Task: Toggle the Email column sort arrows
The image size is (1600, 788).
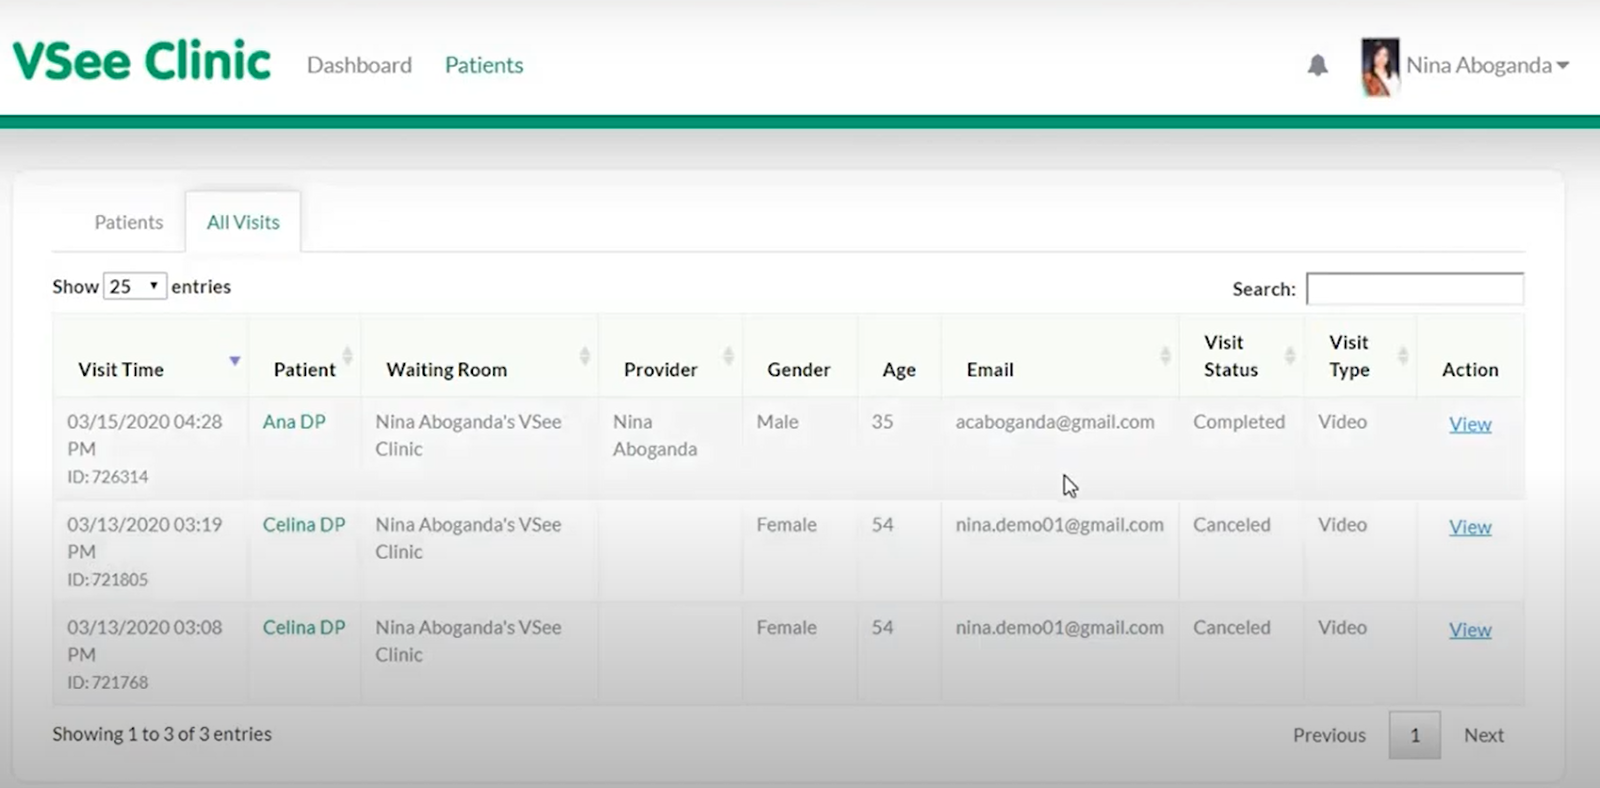Action: (1165, 355)
